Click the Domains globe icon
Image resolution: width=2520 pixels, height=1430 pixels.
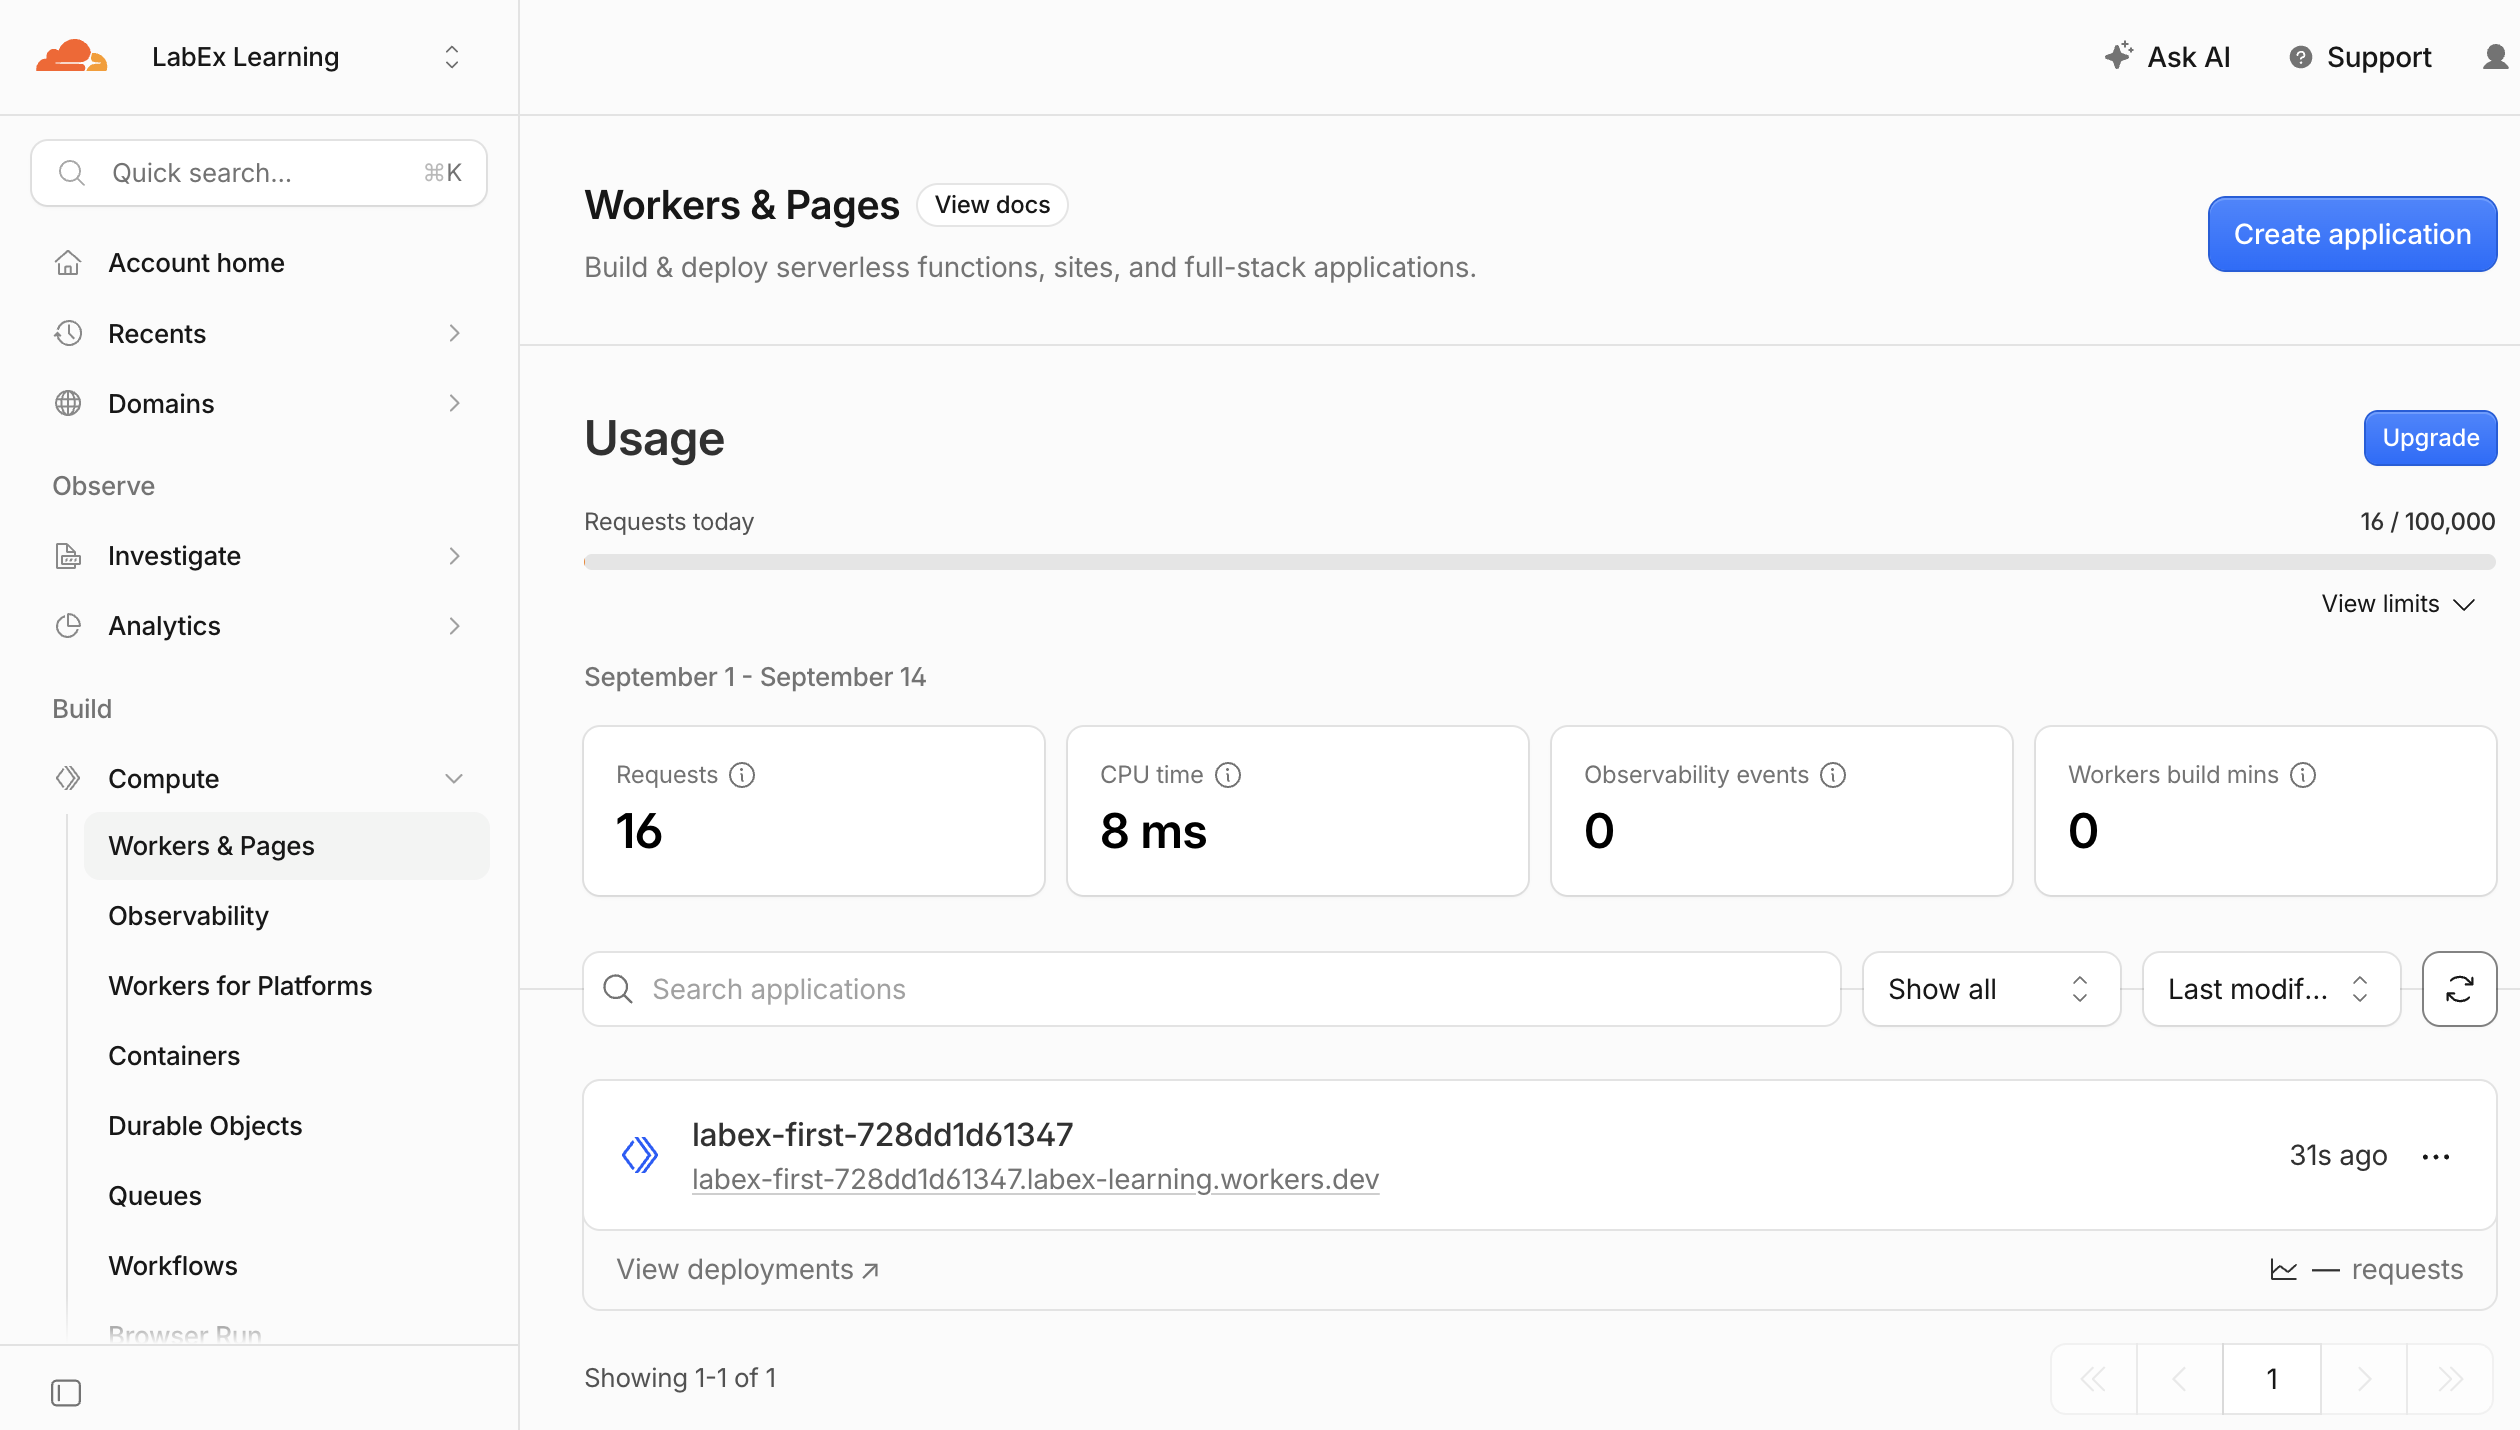68,403
